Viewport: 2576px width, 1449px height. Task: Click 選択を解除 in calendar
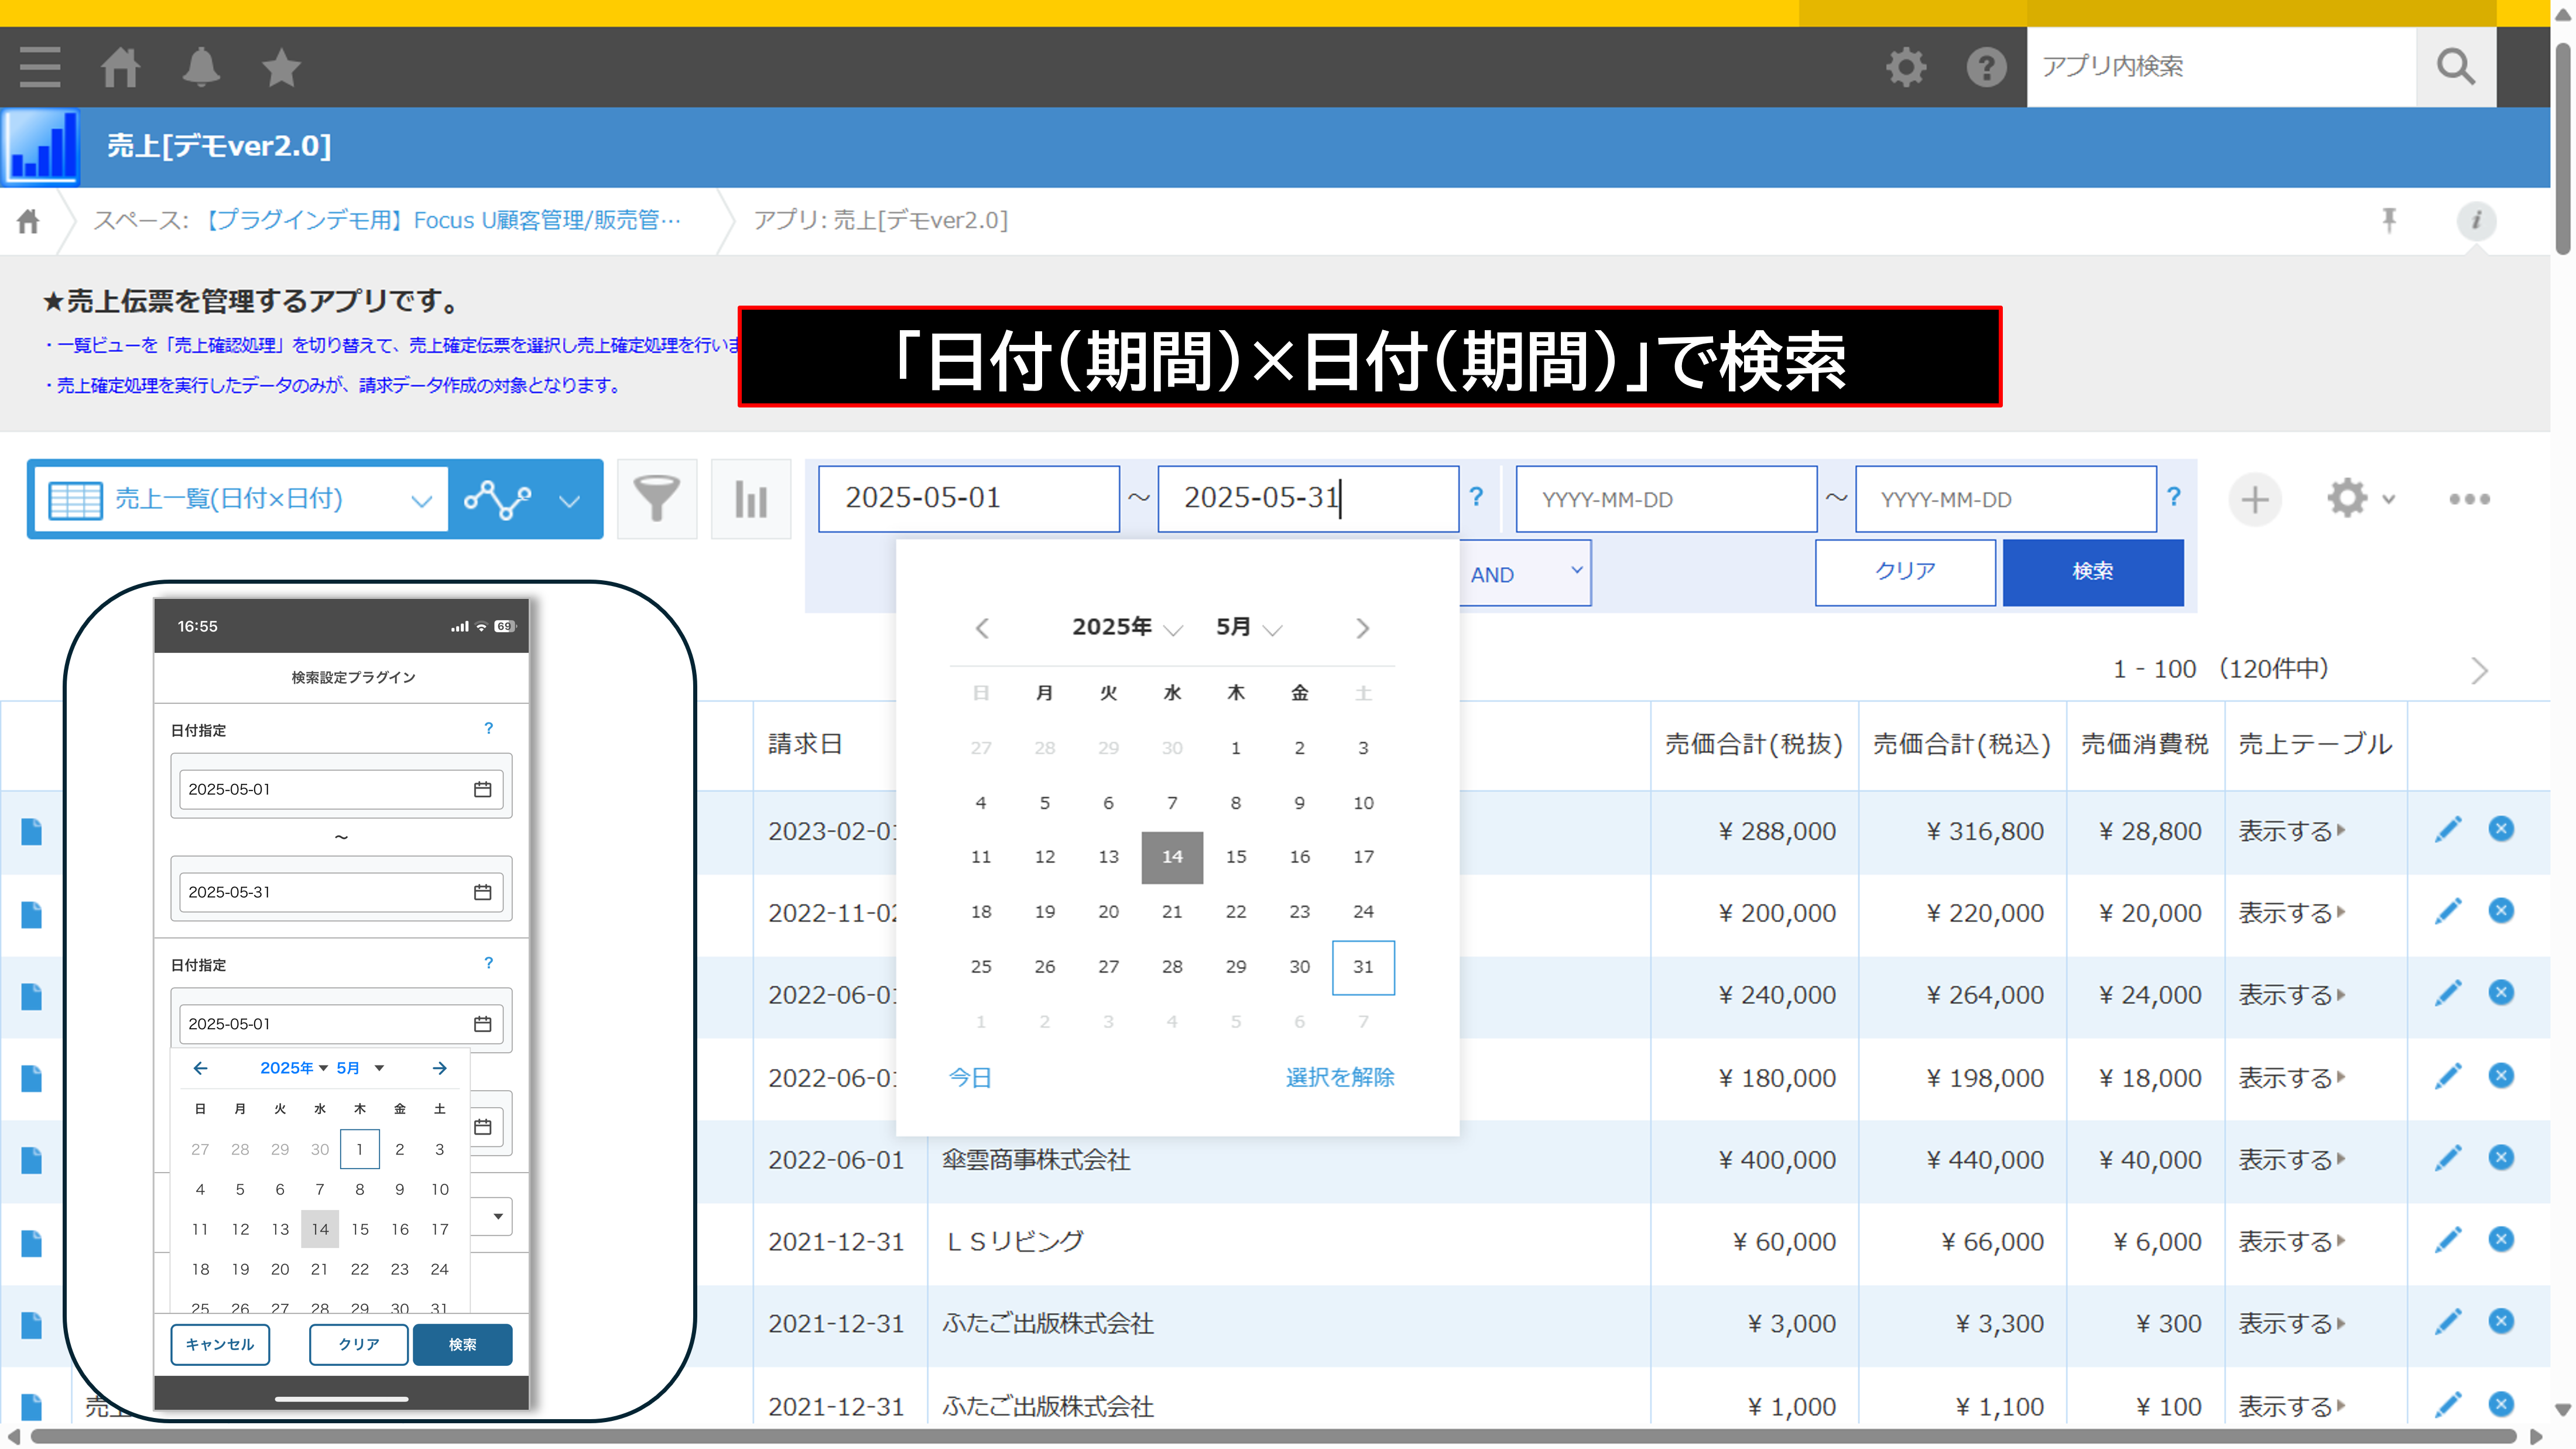(1340, 1078)
